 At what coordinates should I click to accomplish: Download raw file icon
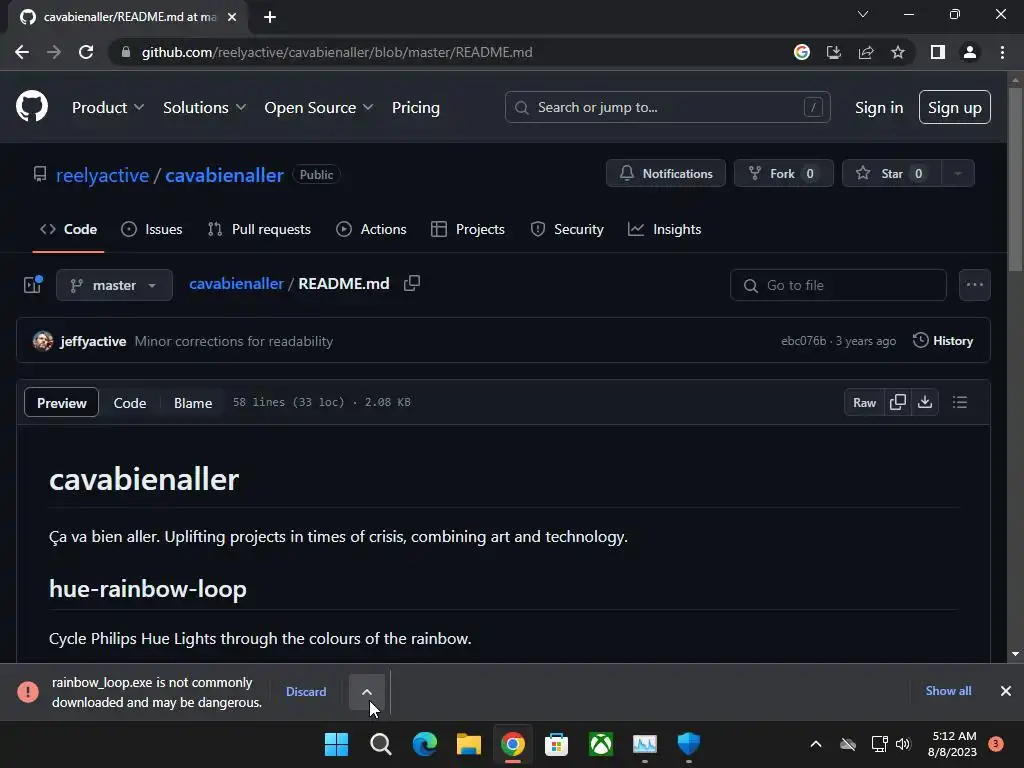click(x=925, y=402)
